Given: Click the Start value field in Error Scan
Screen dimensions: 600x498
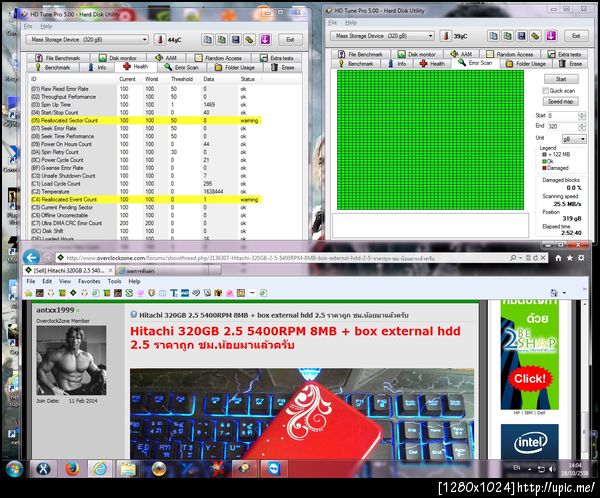Looking at the screenshot, I should point(562,116).
